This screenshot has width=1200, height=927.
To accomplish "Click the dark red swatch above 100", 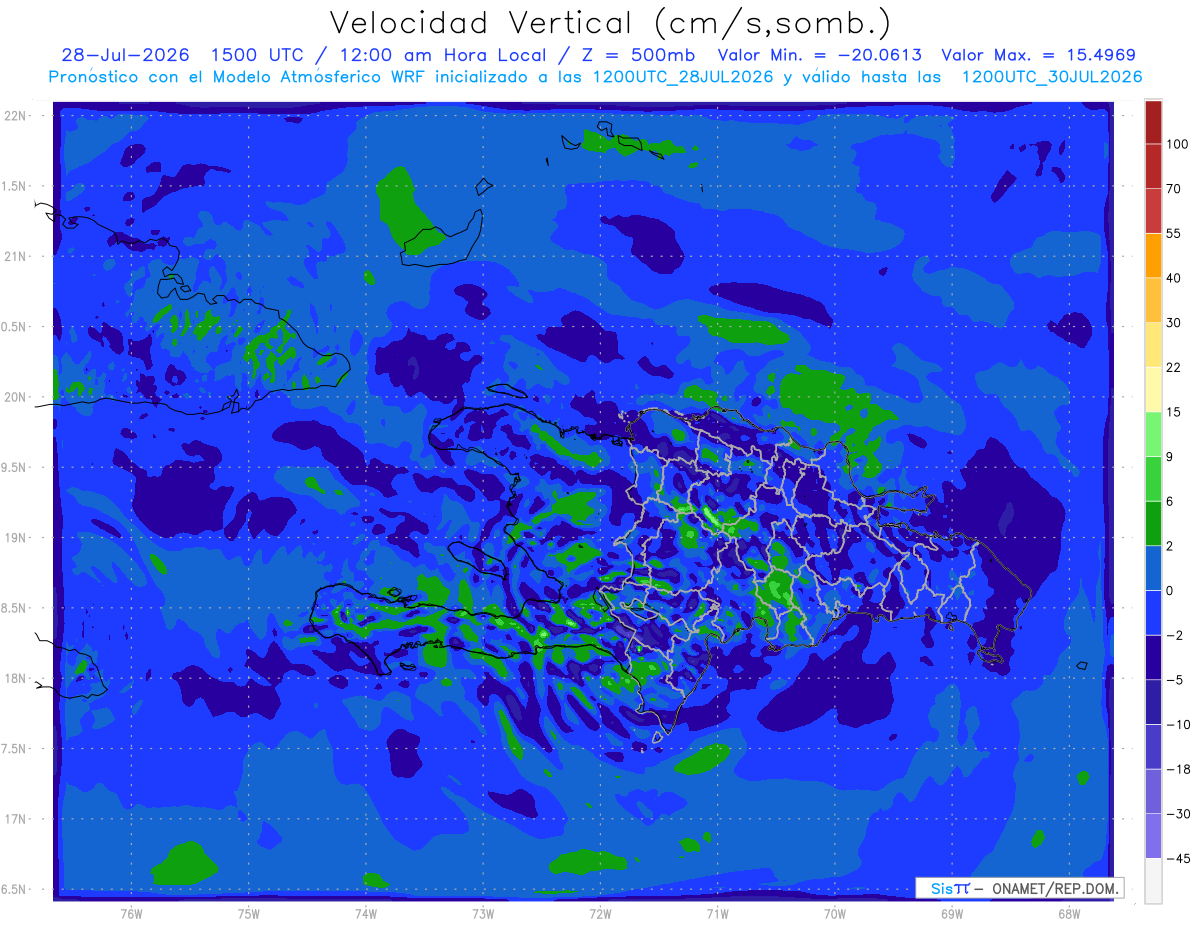I will [x=1153, y=122].
